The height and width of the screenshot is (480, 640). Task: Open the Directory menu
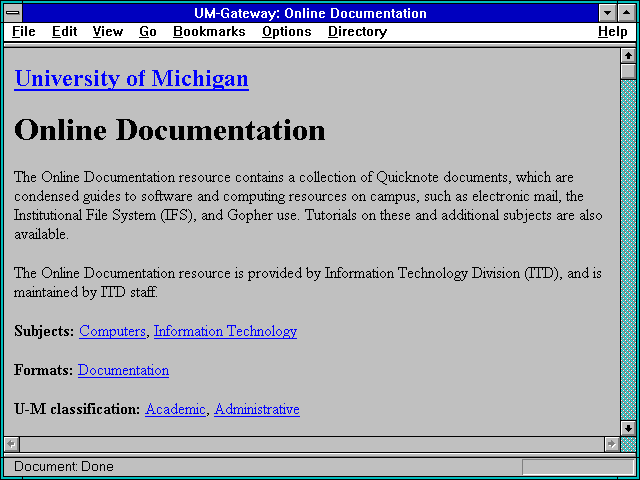(x=357, y=32)
